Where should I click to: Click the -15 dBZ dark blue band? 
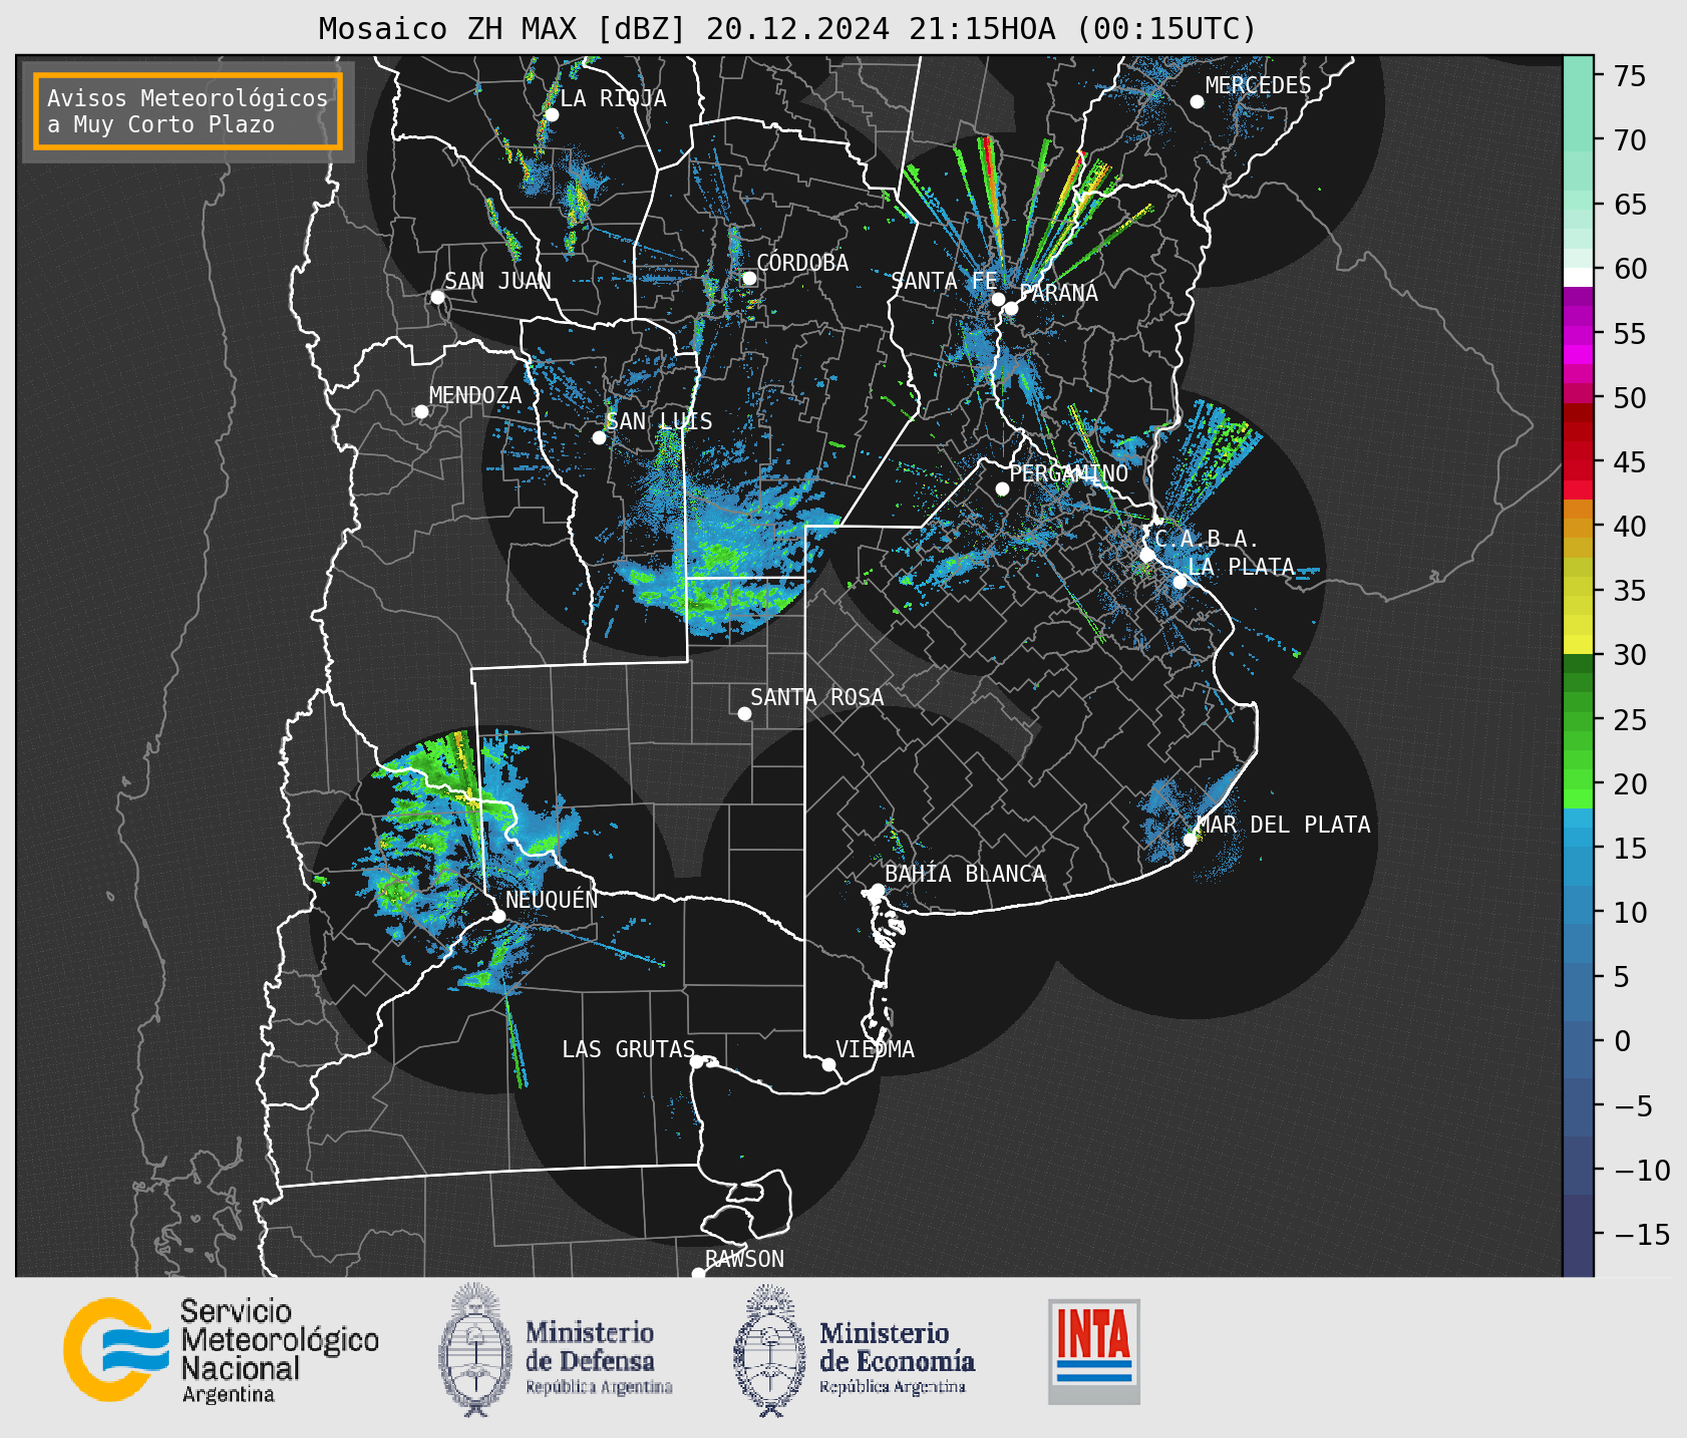1578,1234
